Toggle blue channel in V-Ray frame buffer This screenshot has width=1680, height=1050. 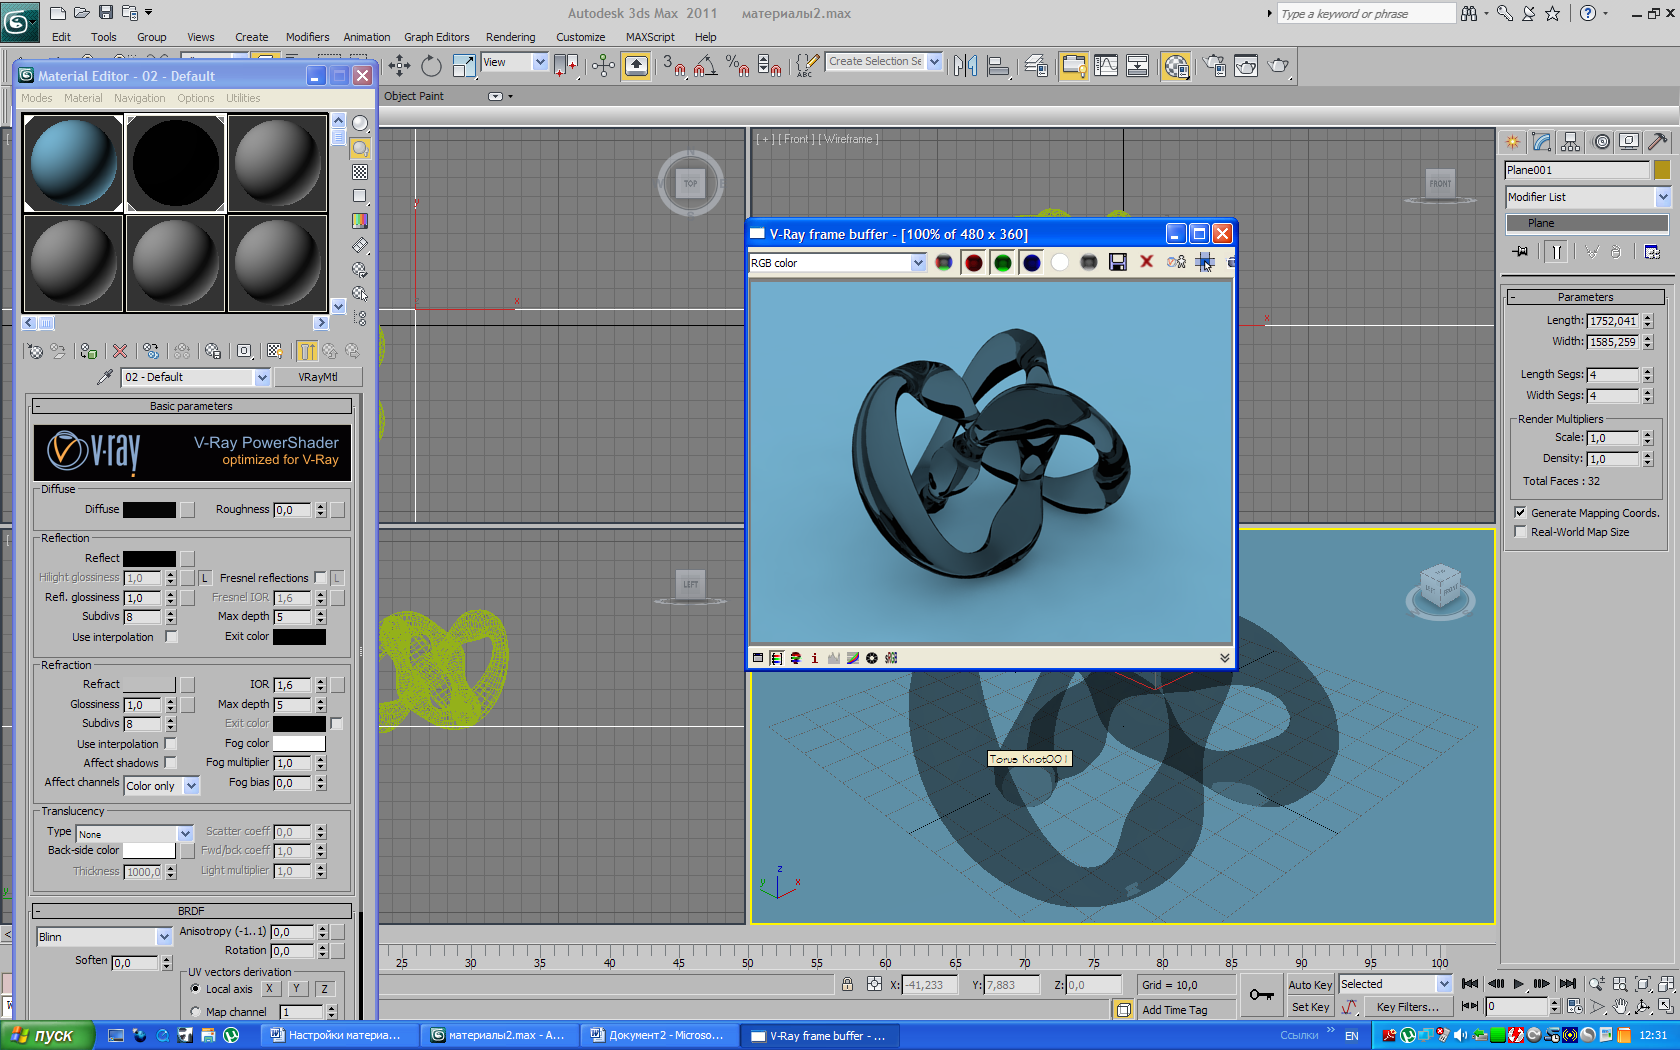pos(1032,262)
